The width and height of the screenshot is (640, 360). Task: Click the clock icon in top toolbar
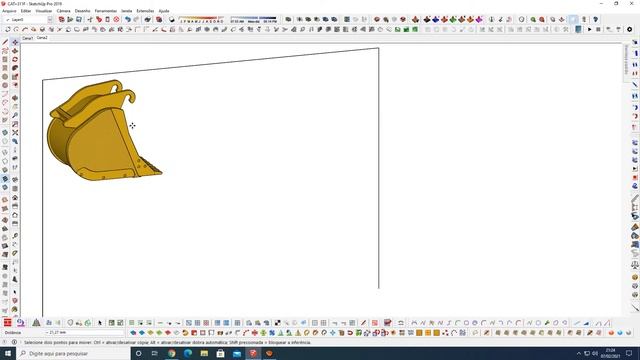tap(522, 20)
